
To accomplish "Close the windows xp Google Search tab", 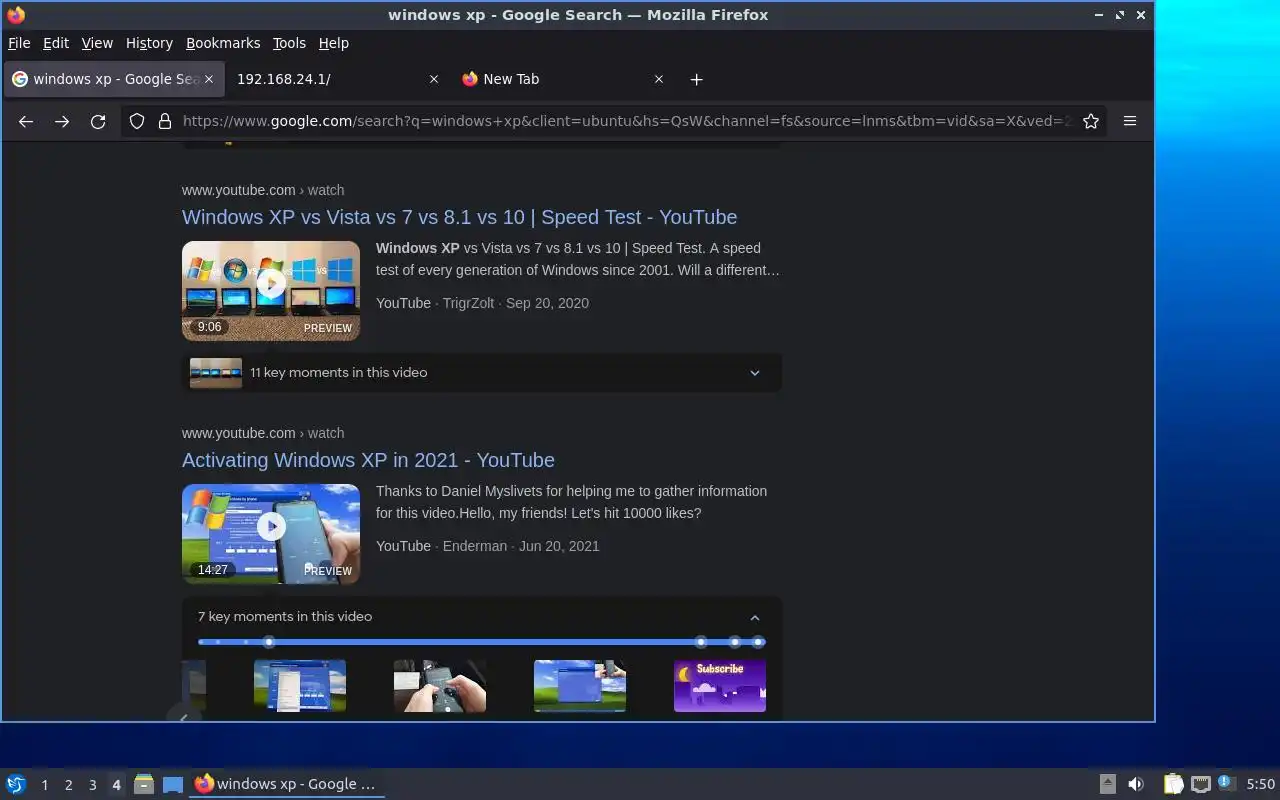I will coord(209,79).
